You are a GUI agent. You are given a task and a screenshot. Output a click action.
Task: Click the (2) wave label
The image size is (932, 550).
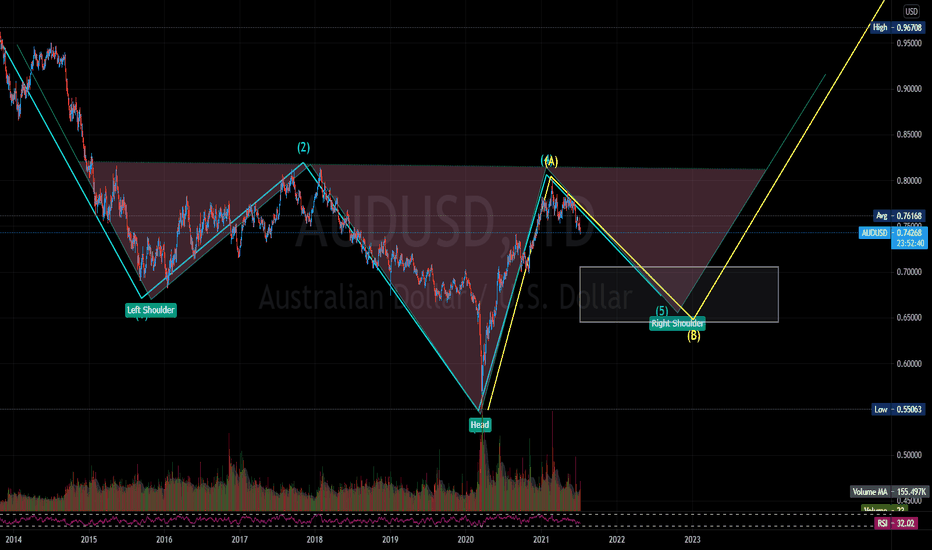tap(303, 147)
